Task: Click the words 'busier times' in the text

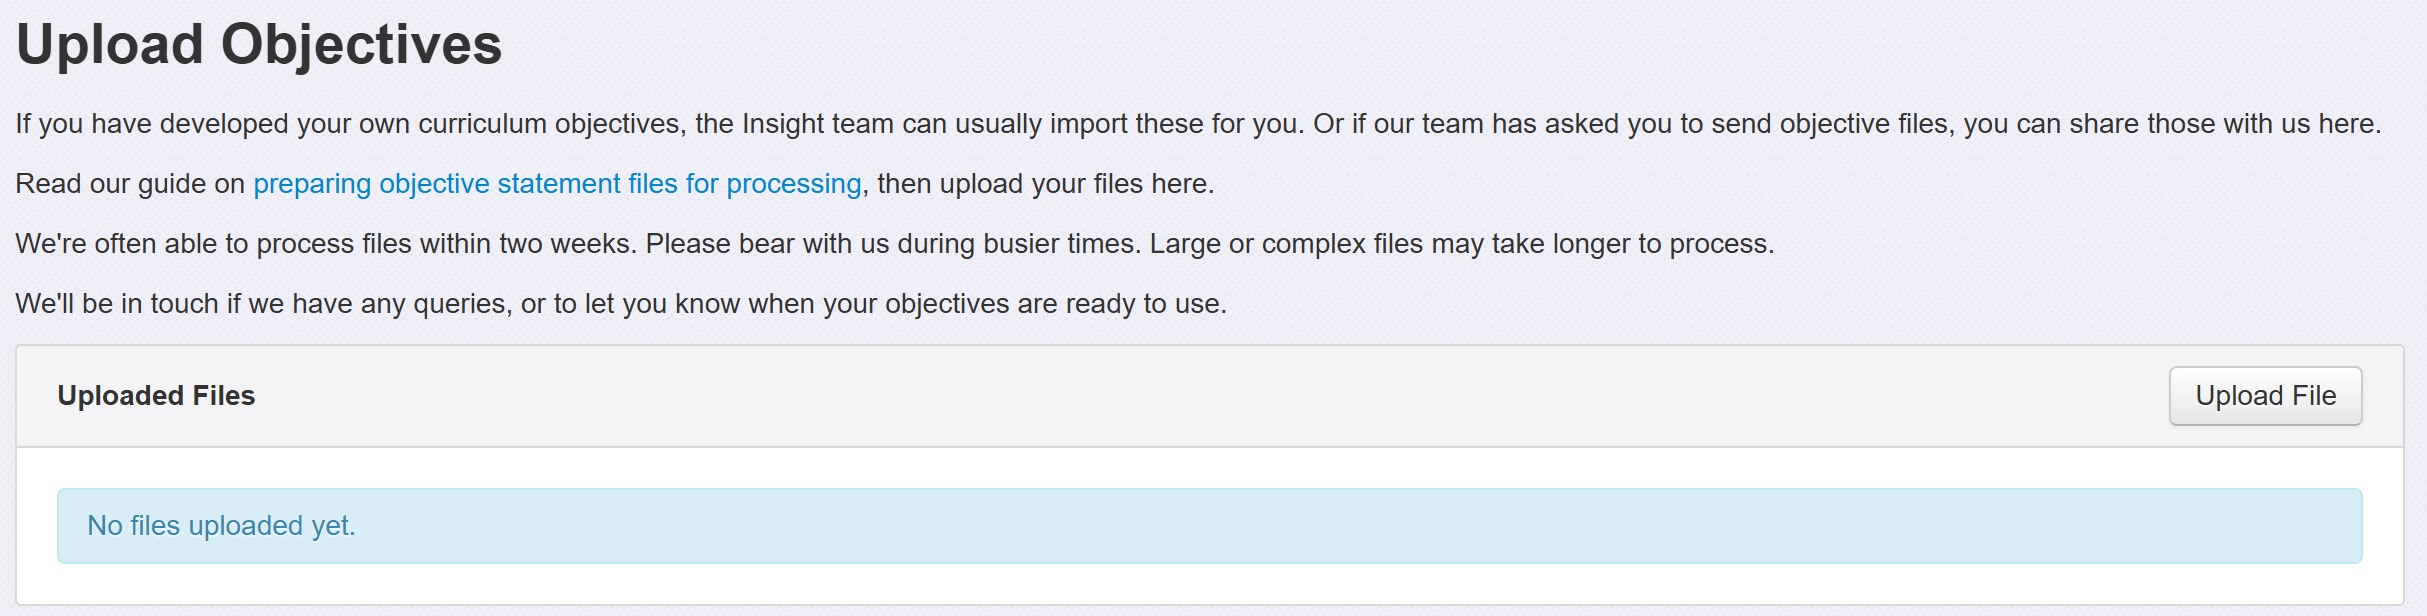Action: (x=1060, y=244)
